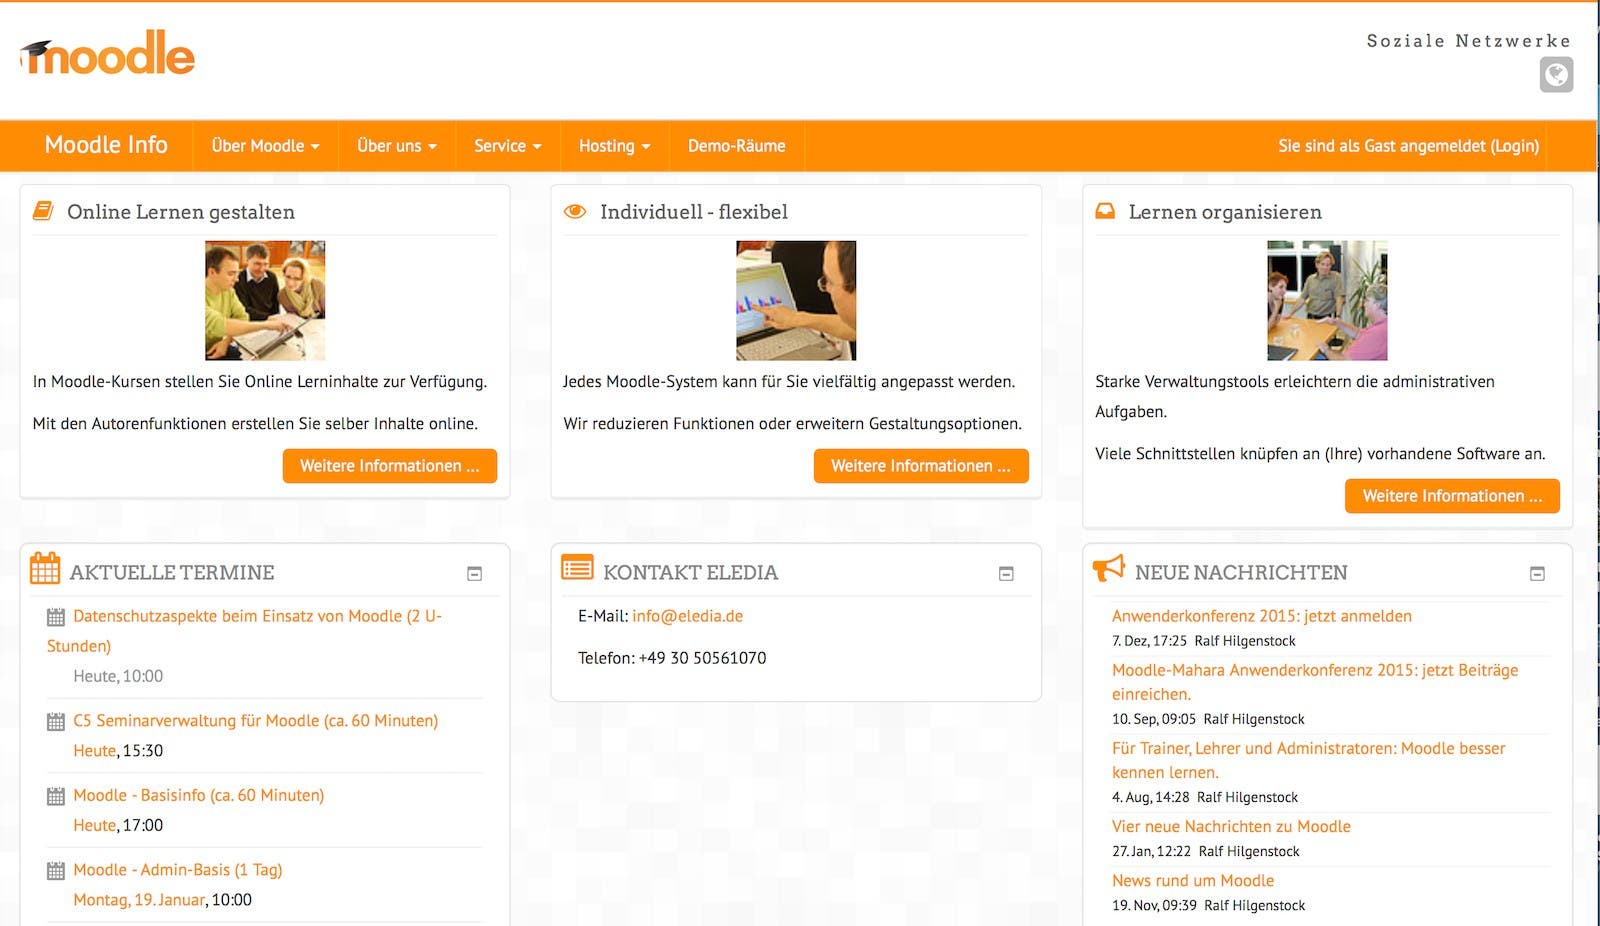Open Moodle-Mahara Anwenderkonferenz 2015 news item
The width and height of the screenshot is (1600, 926).
(x=1315, y=682)
